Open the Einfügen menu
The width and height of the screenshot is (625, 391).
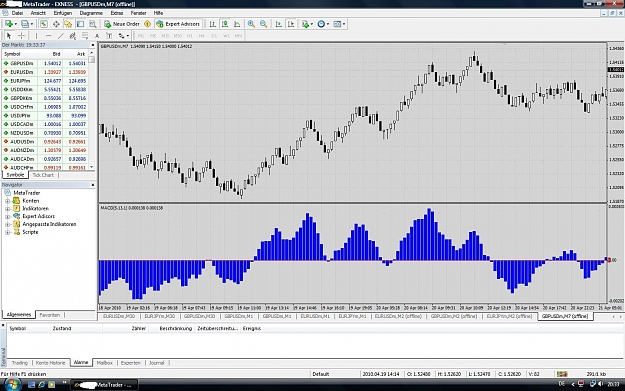63,13
